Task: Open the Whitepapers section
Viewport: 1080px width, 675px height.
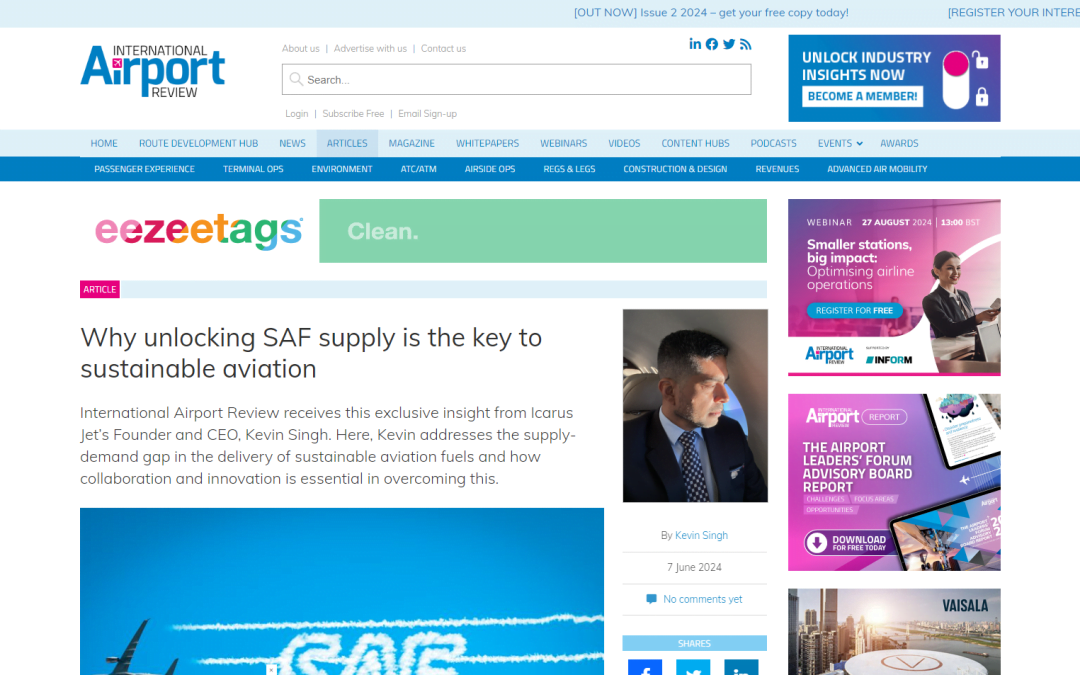Action: pyautogui.click(x=487, y=143)
